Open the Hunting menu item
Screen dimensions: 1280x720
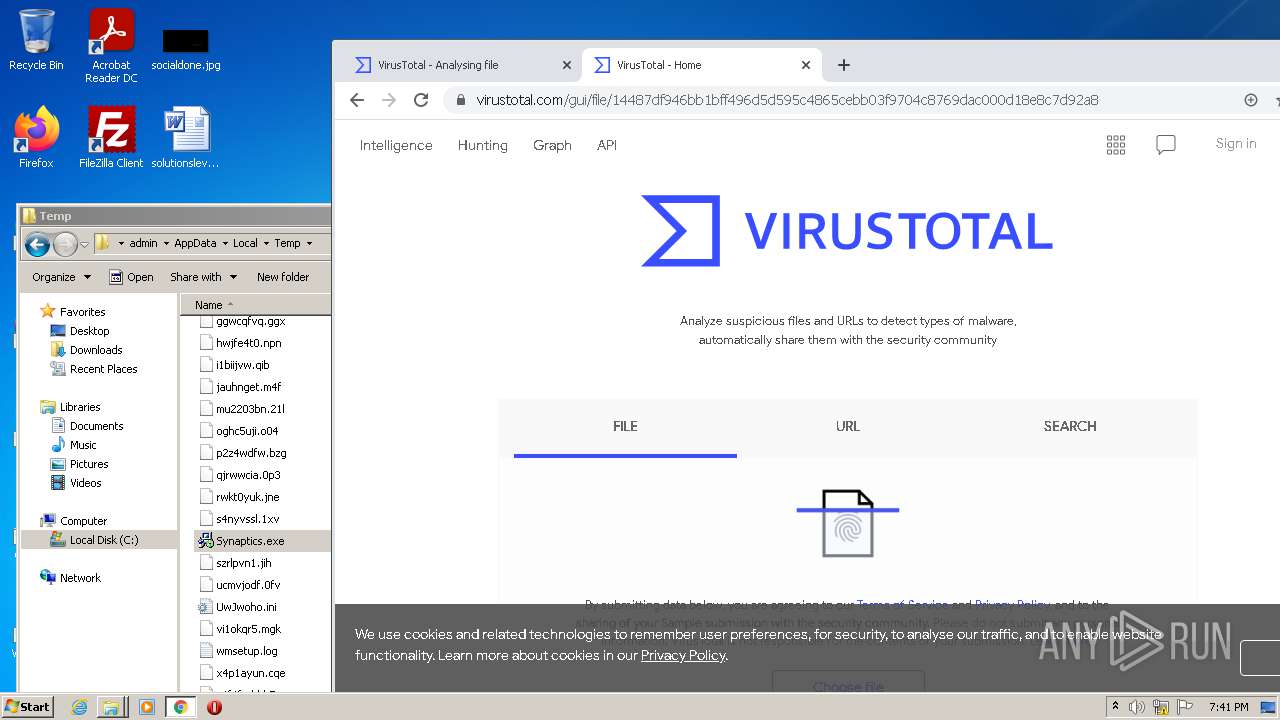coord(483,145)
